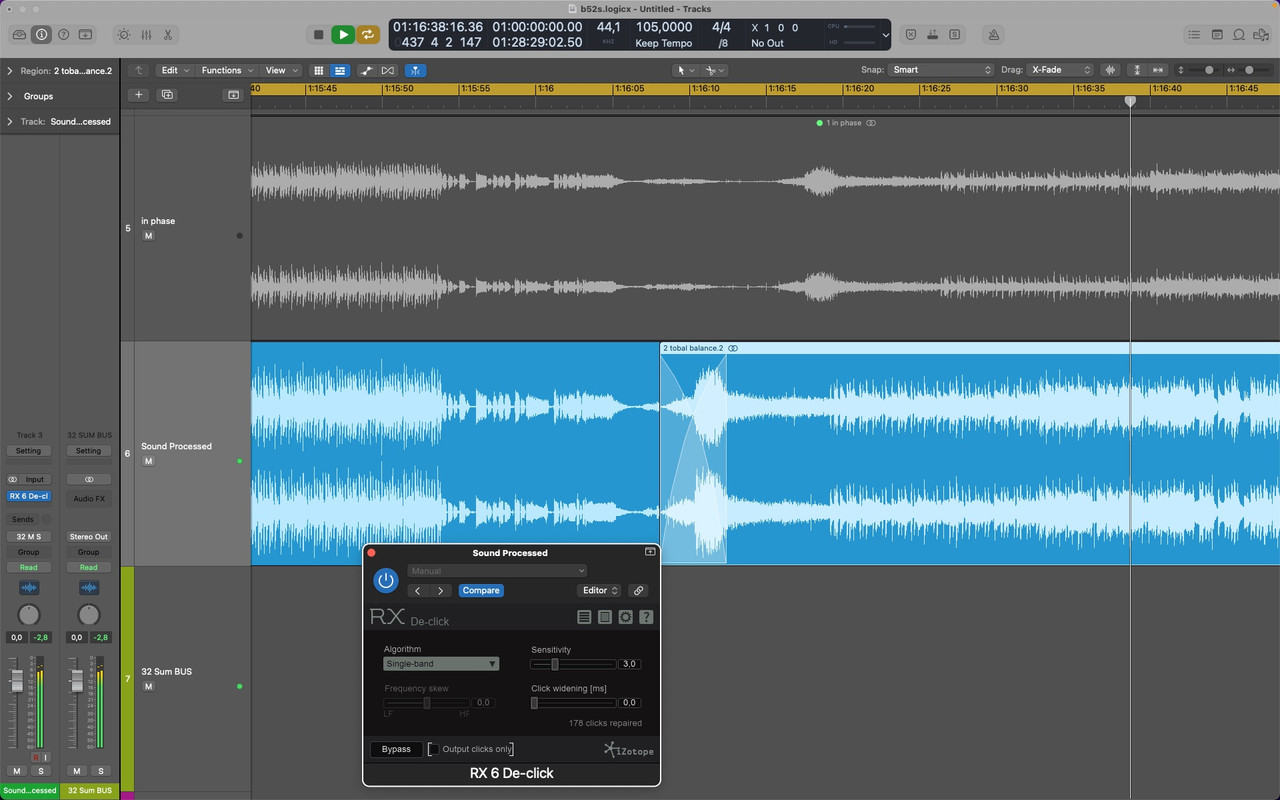
Task: Toggle Show Automation icon
Action: (367, 70)
